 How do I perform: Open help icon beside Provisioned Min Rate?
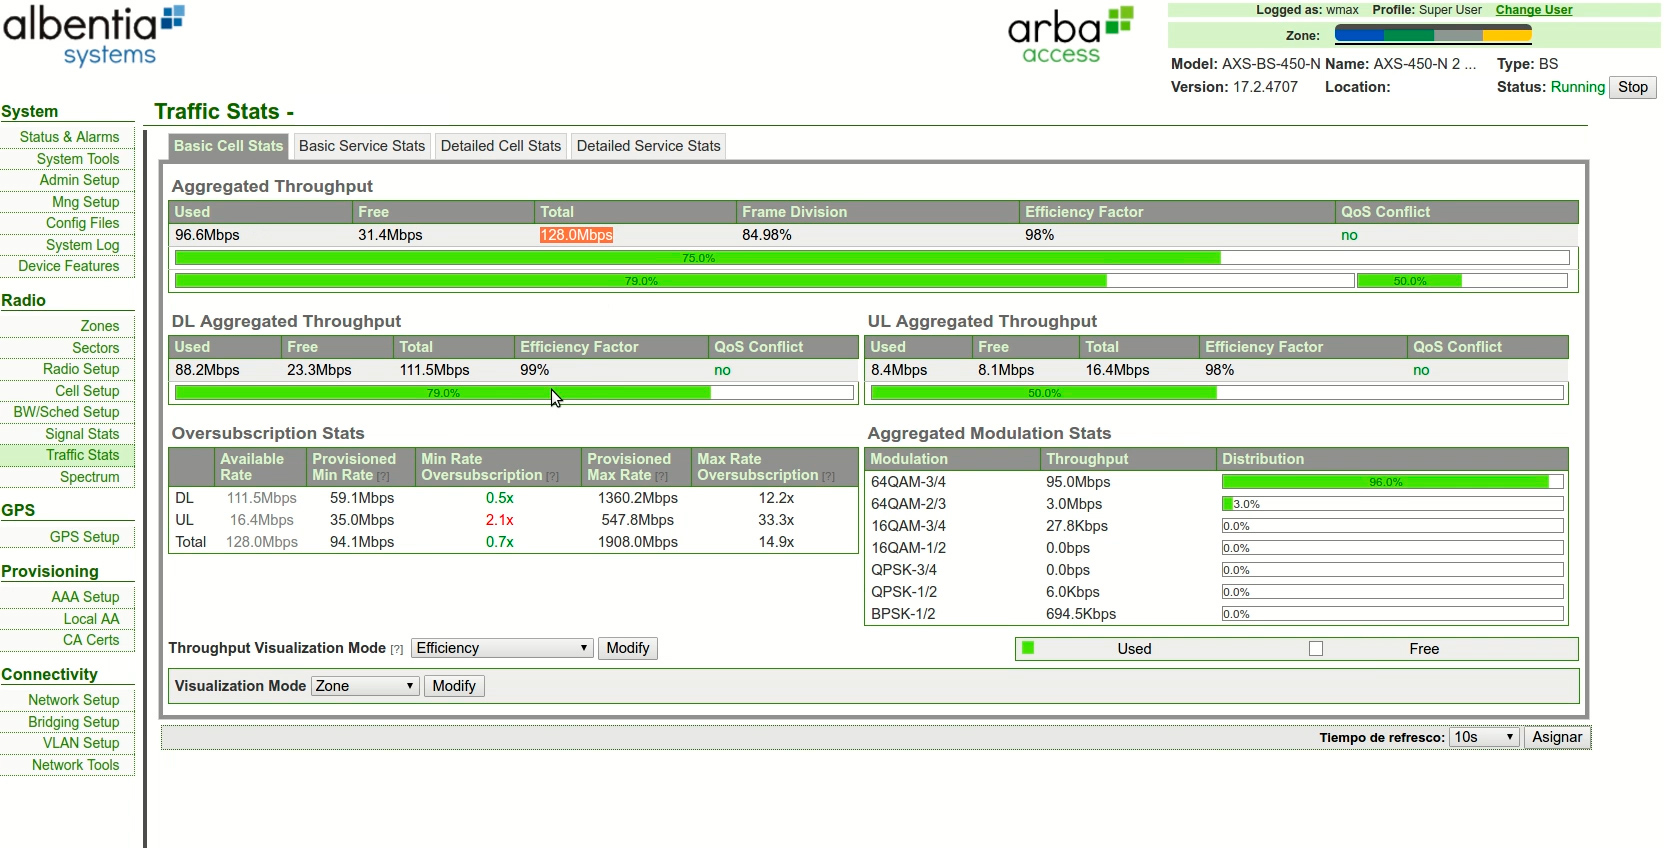pos(383,477)
